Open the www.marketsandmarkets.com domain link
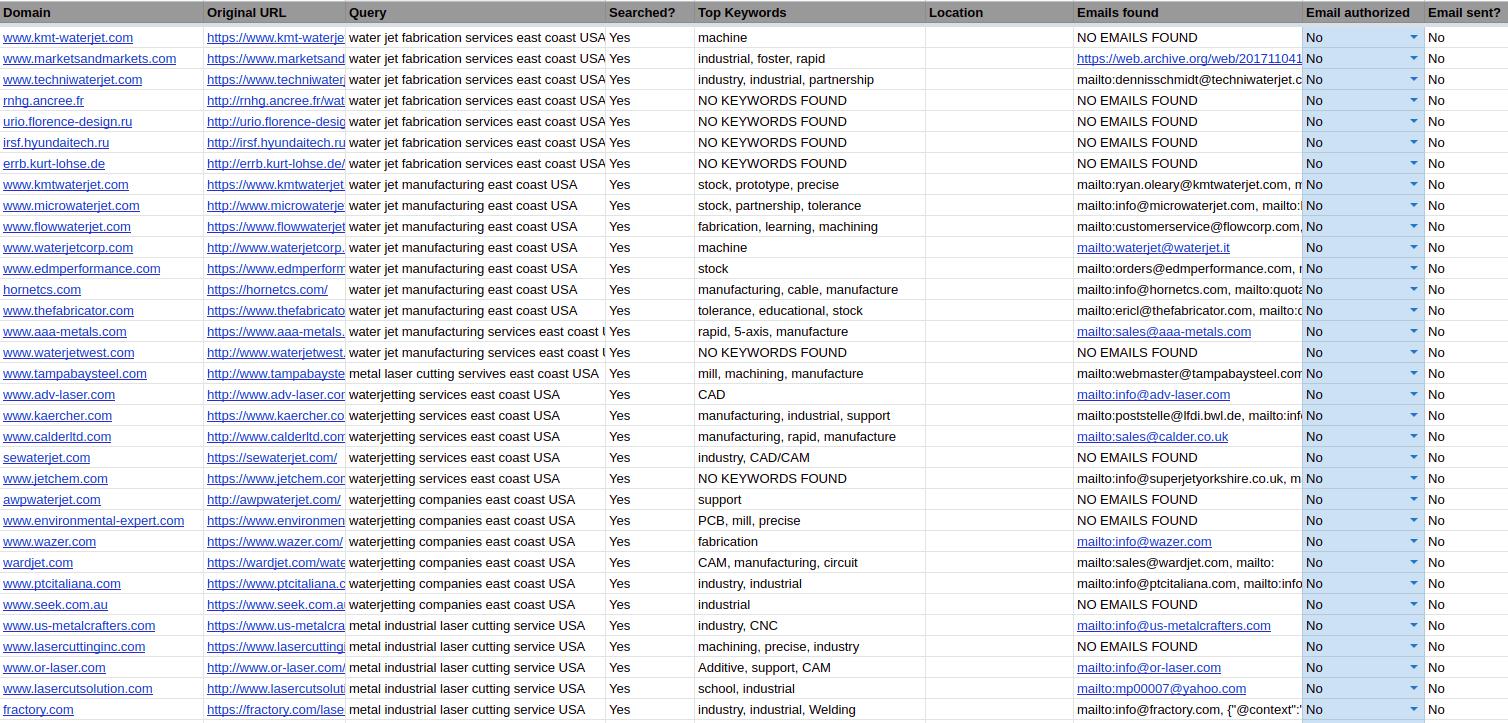This screenshot has width=1508, height=723. click(89, 58)
